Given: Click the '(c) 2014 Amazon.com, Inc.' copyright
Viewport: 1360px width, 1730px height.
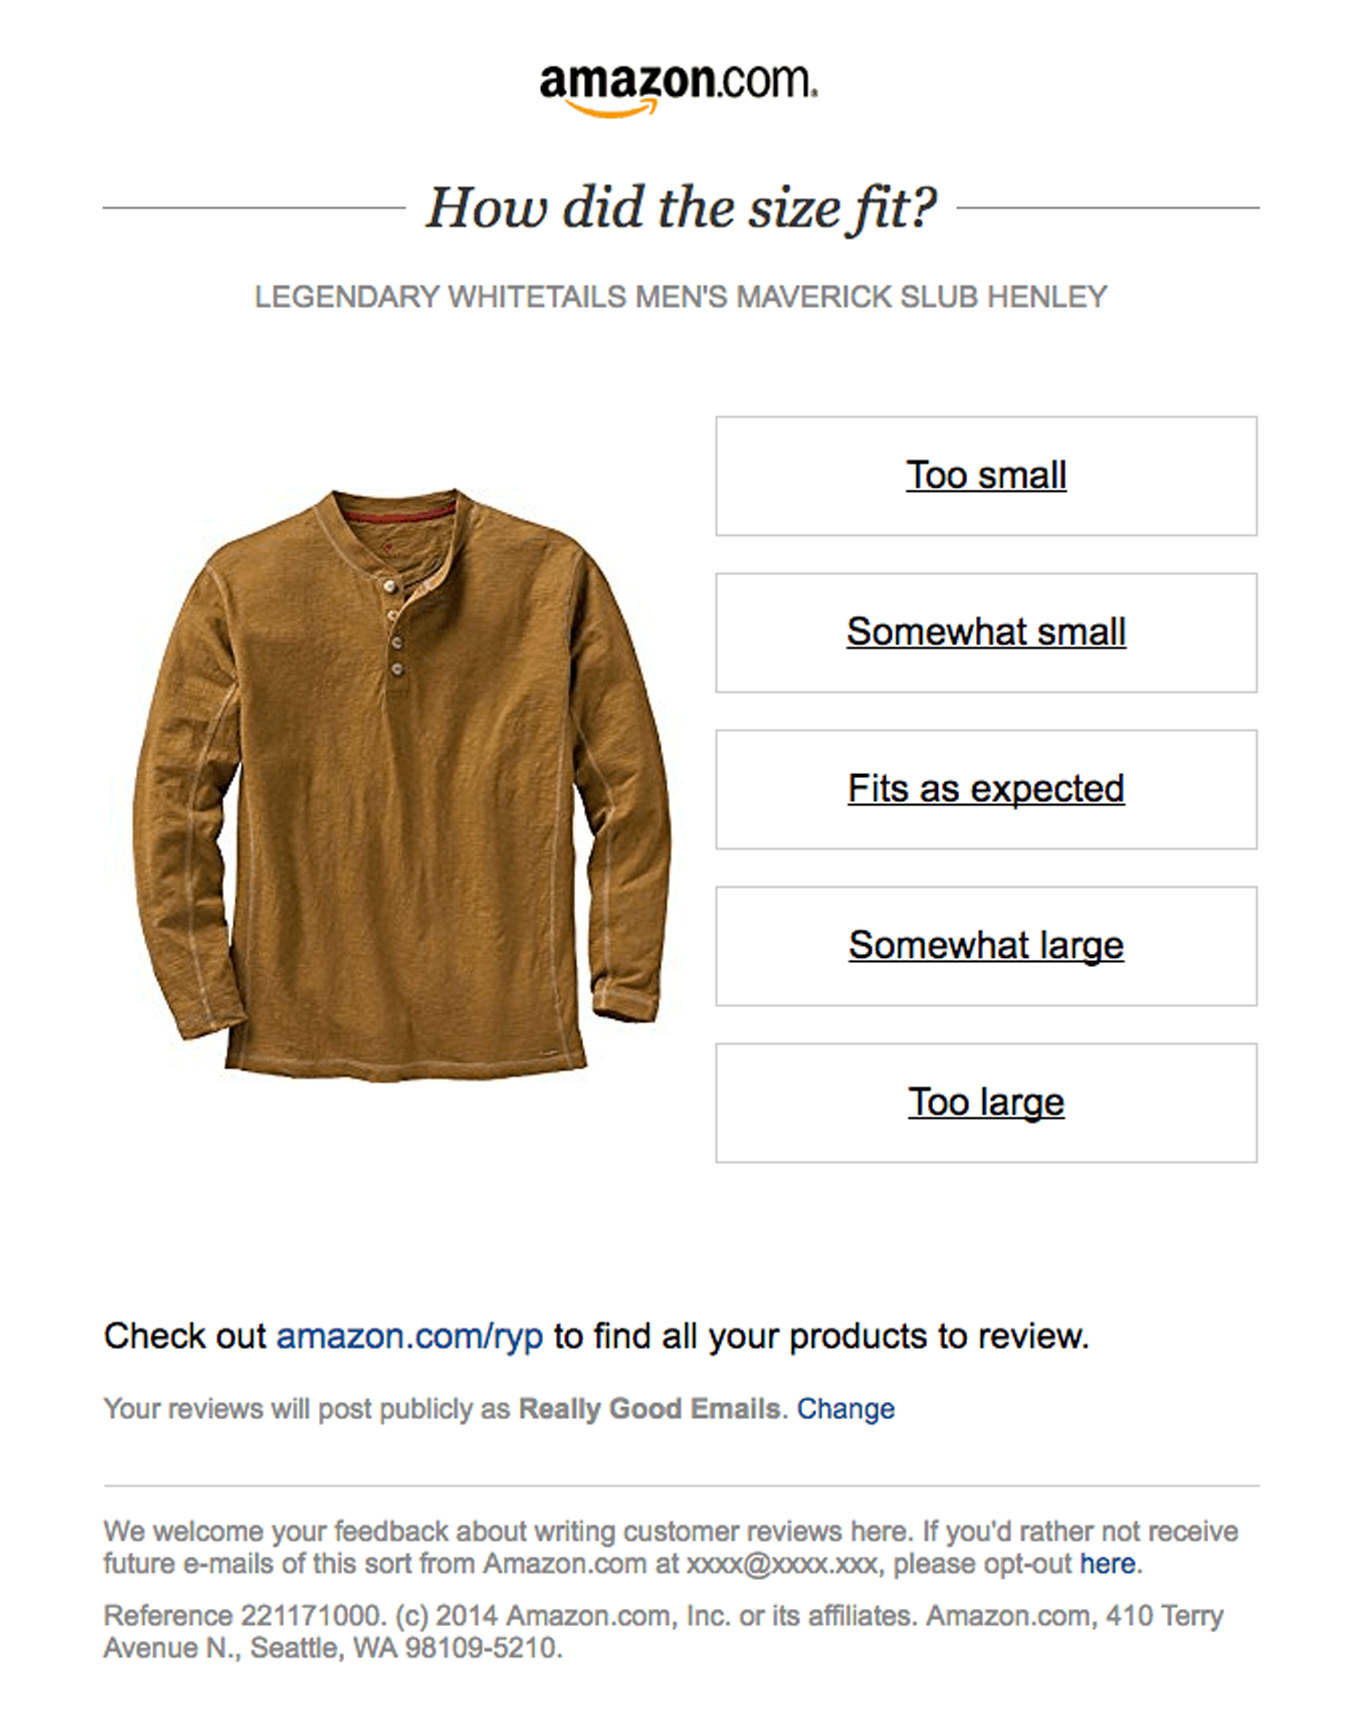Looking at the screenshot, I should pos(560,1616).
